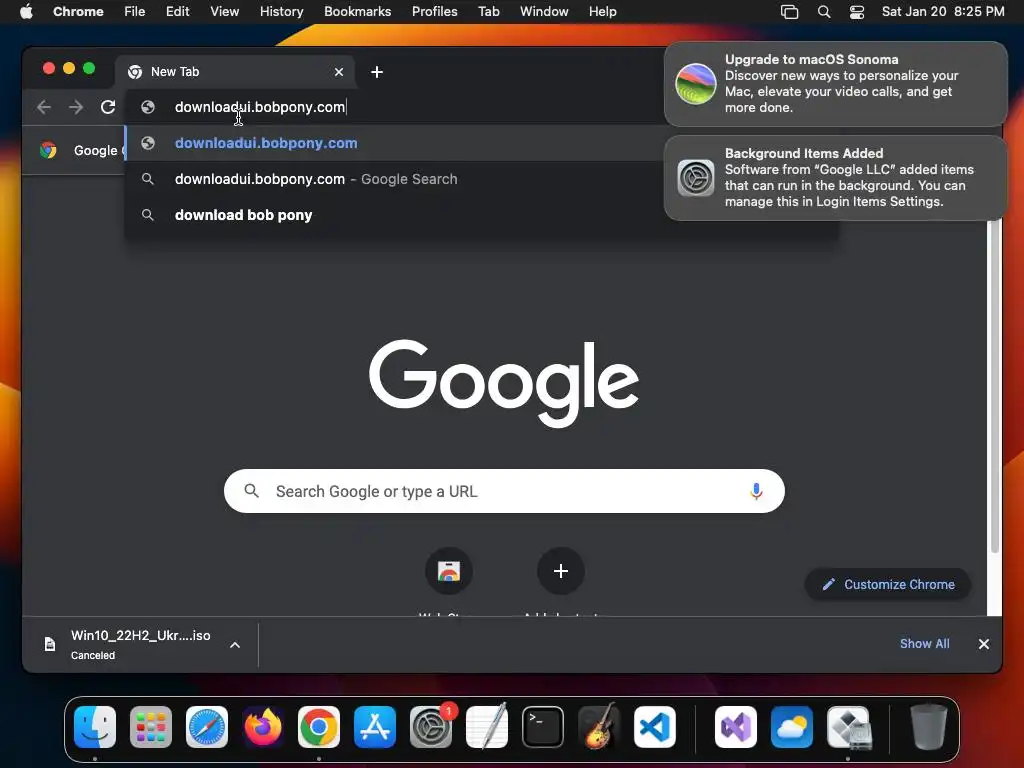1024x768 pixels.
Task: Go forward with the forward arrow
Action: pos(76,106)
